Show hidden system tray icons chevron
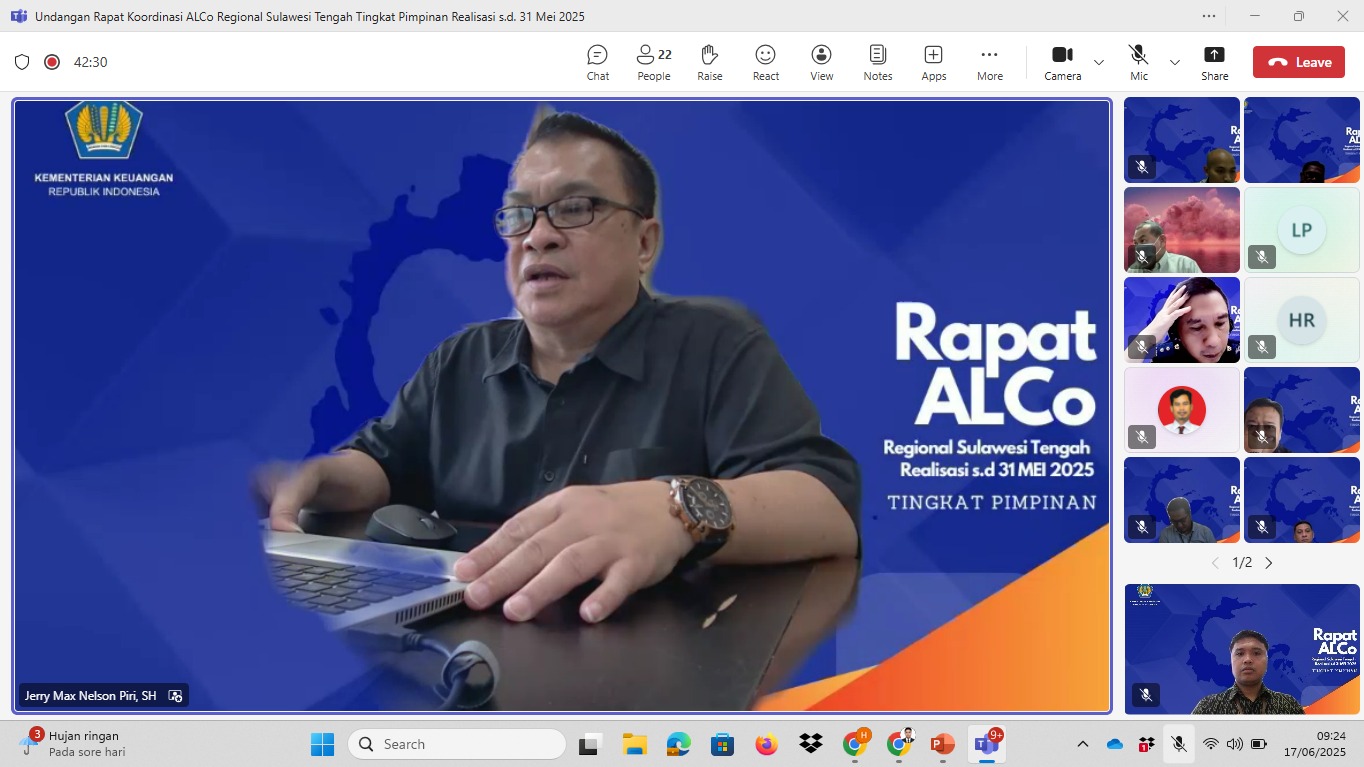 pyautogui.click(x=1083, y=744)
